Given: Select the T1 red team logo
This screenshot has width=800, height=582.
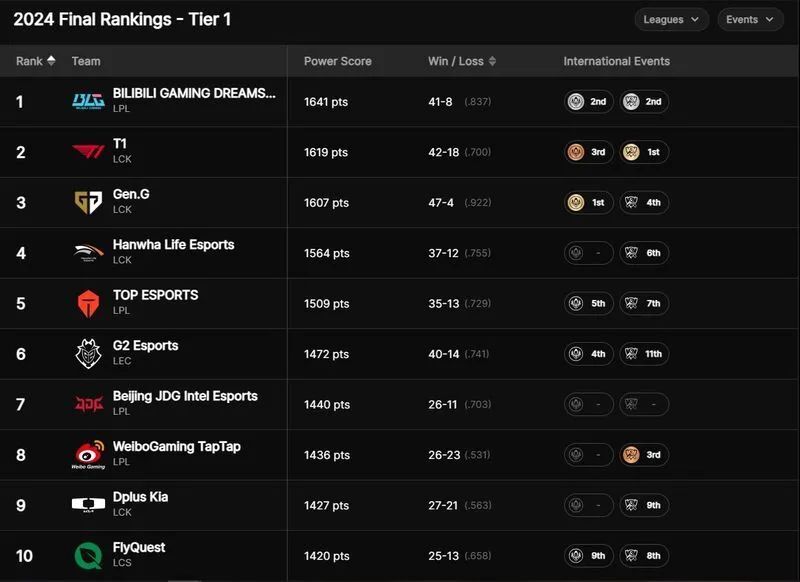Looking at the screenshot, I should [88, 151].
